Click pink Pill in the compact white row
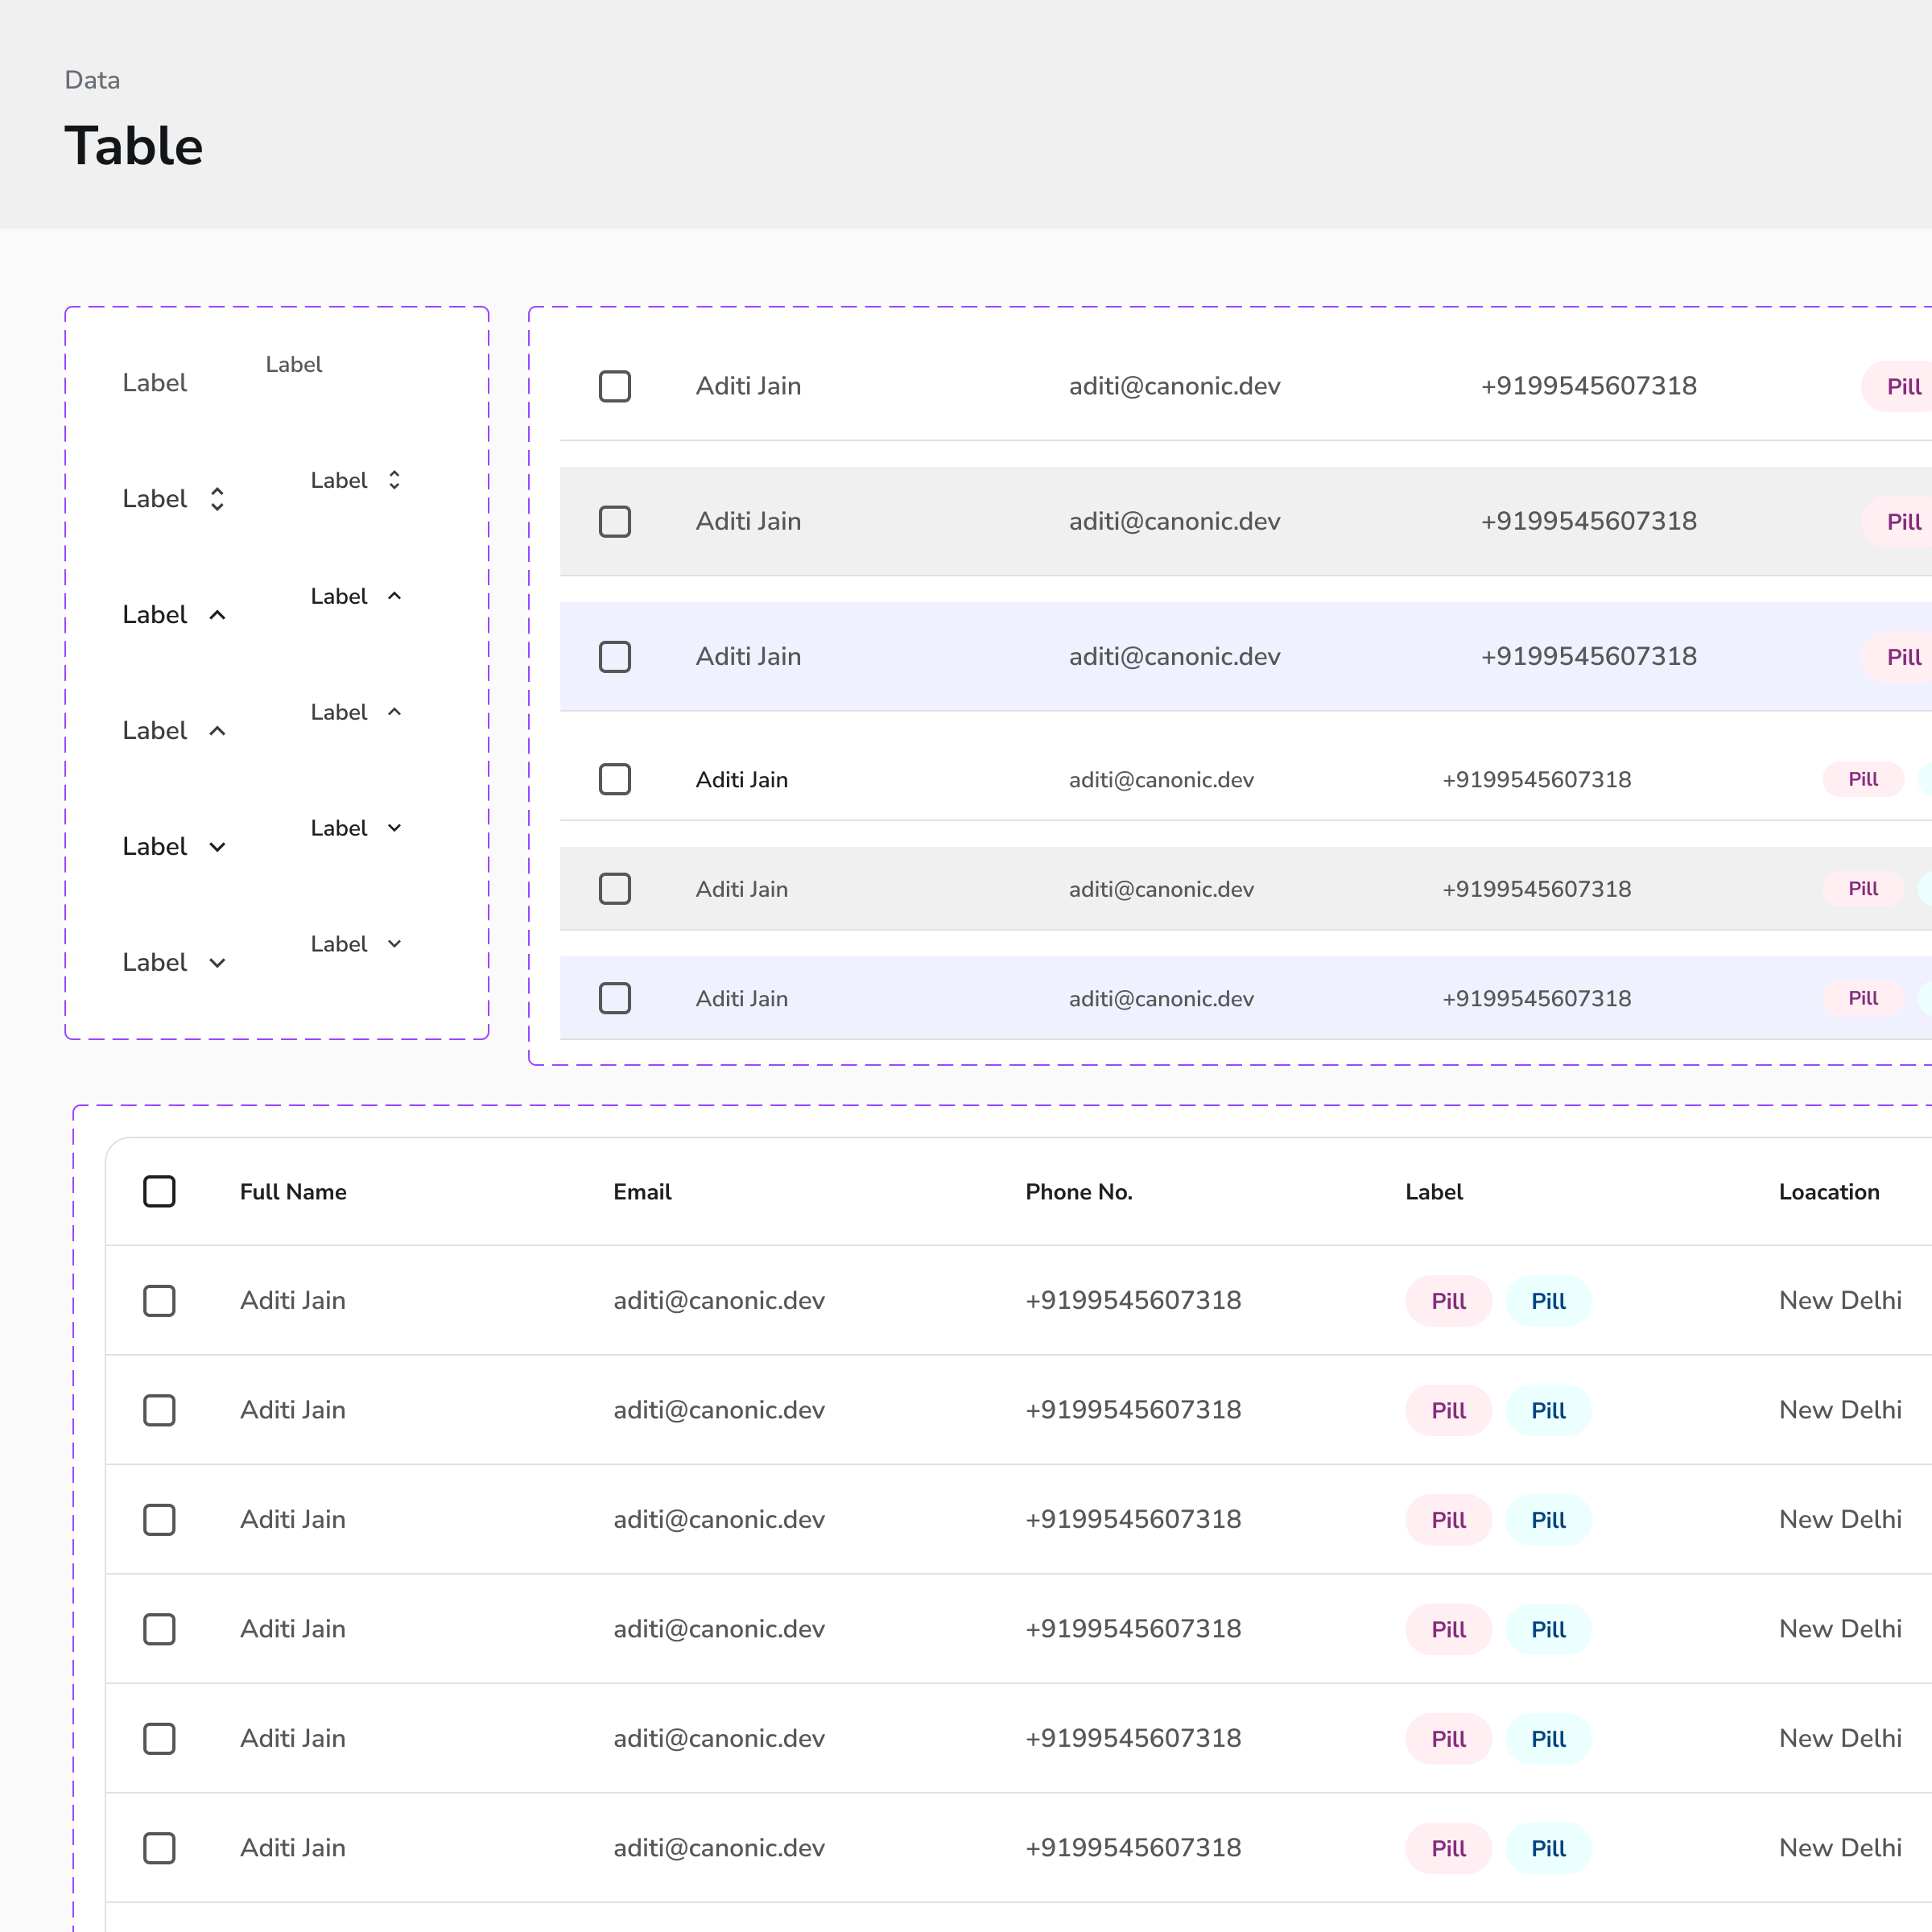This screenshot has height=1932, width=1932. coord(1862,779)
